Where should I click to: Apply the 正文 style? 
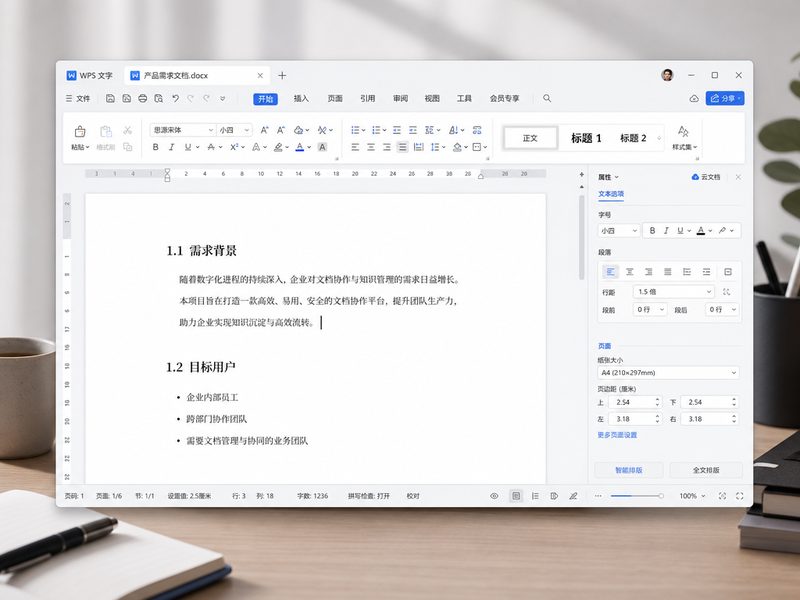530,138
